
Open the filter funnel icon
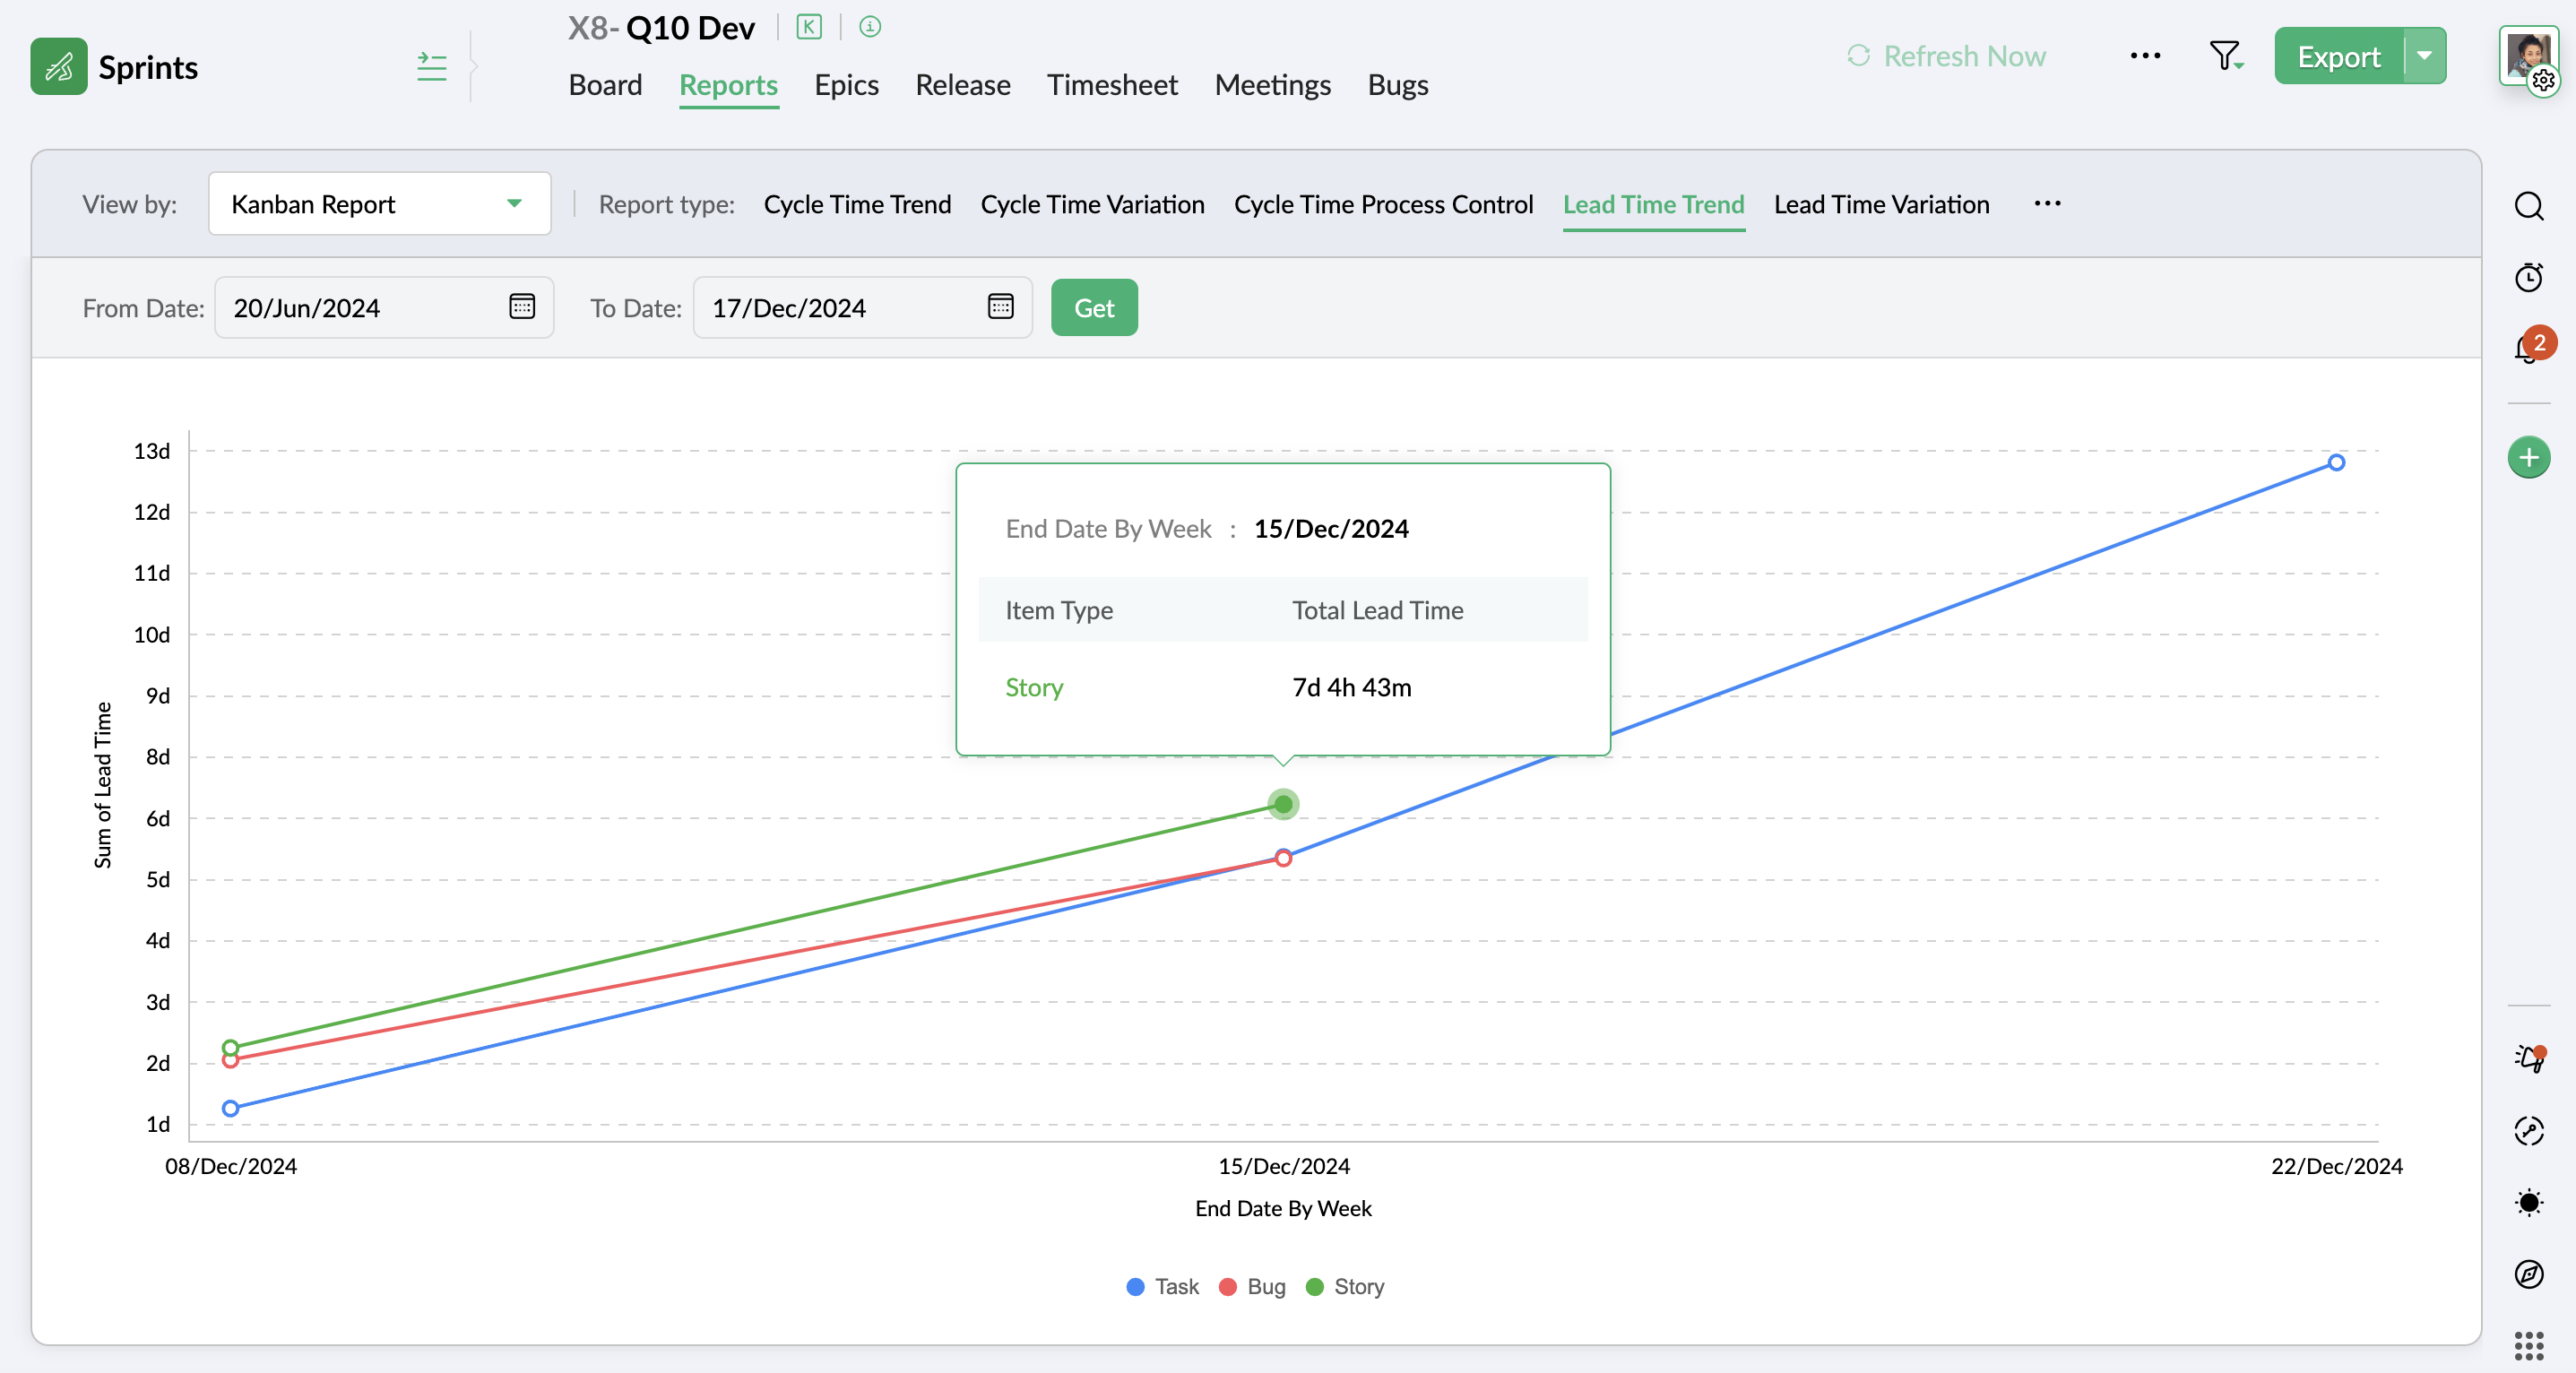coord(2225,56)
